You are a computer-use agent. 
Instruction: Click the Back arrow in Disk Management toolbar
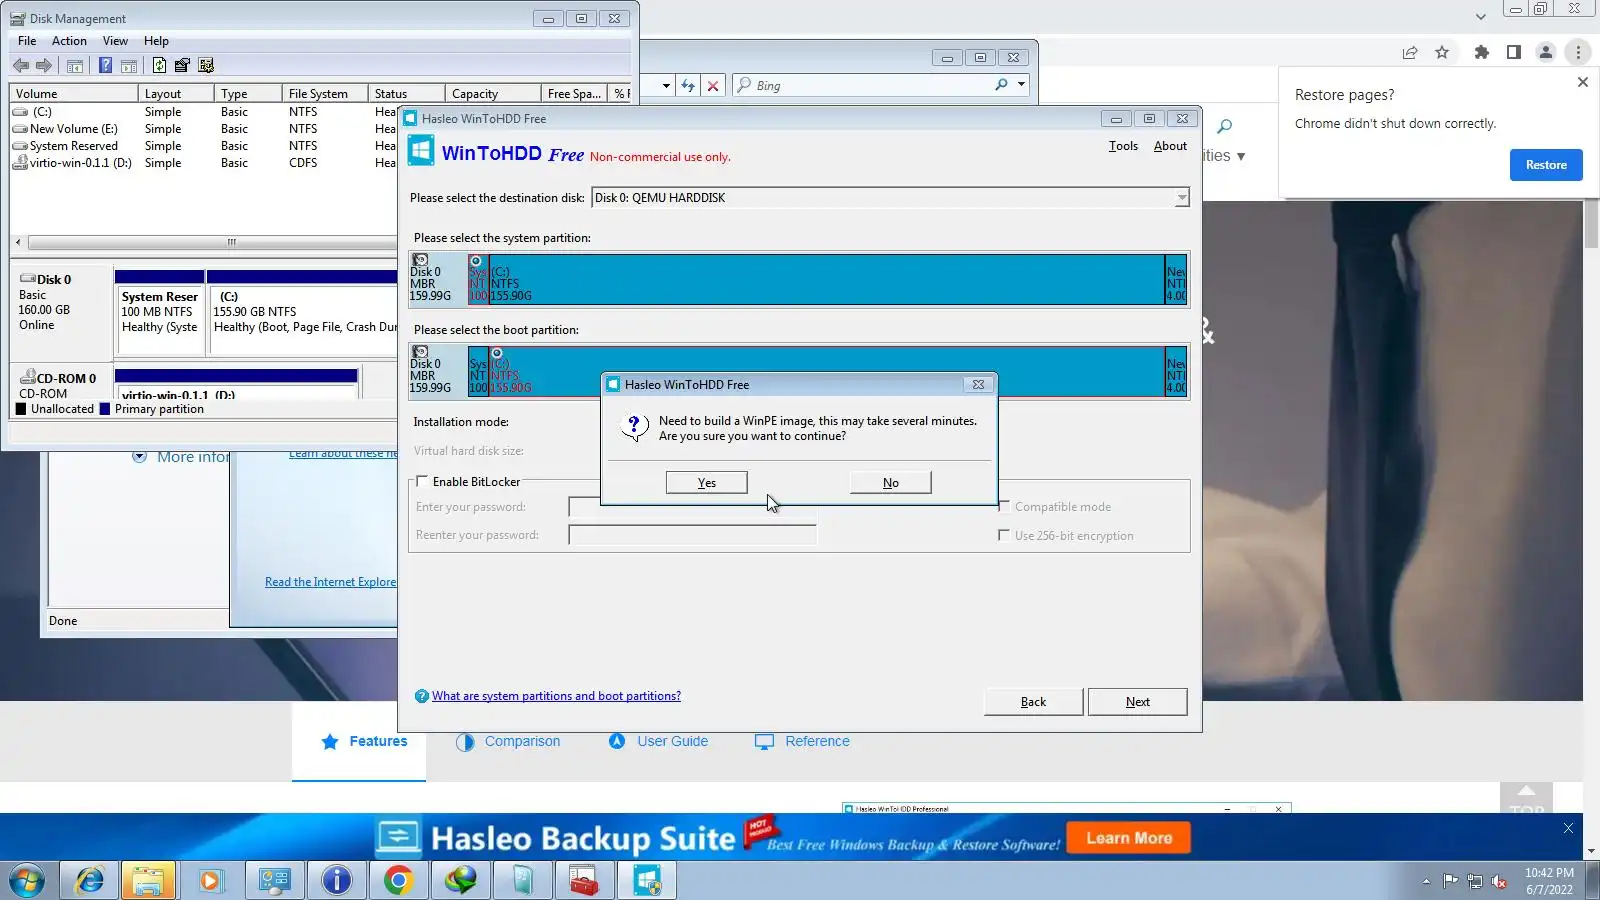[20, 66]
